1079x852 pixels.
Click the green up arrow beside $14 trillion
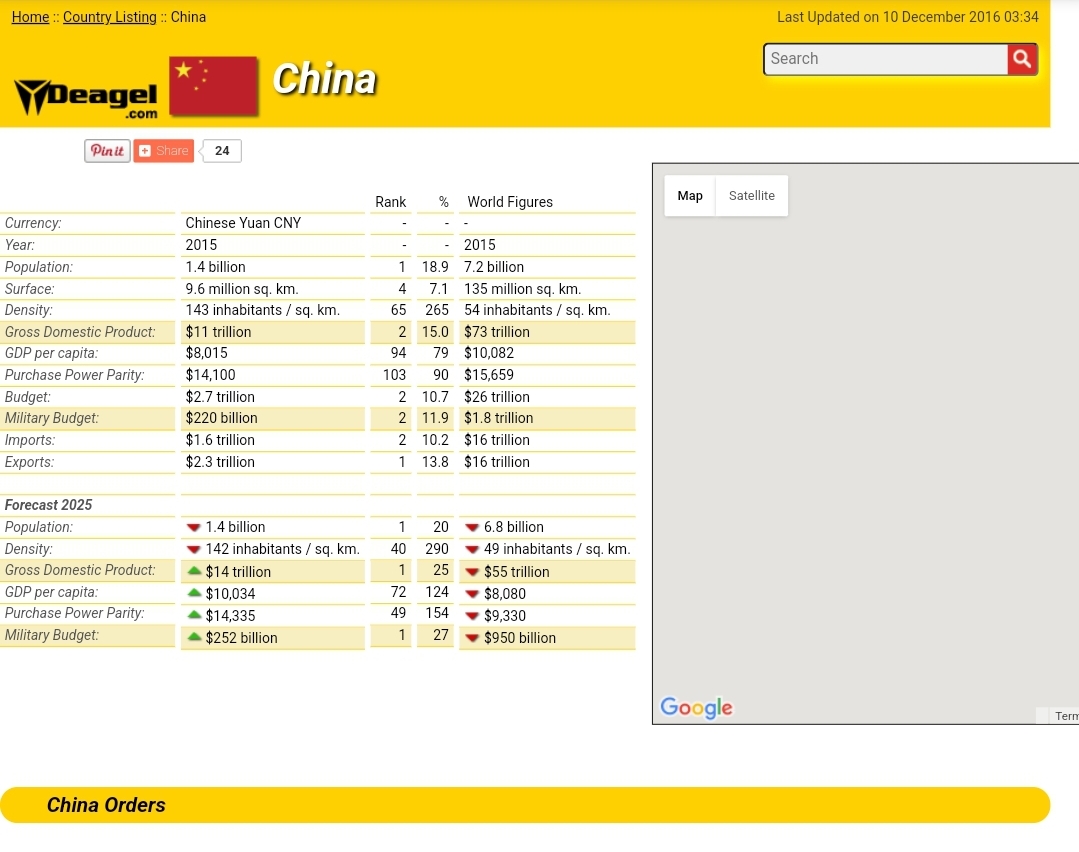(x=195, y=571)
